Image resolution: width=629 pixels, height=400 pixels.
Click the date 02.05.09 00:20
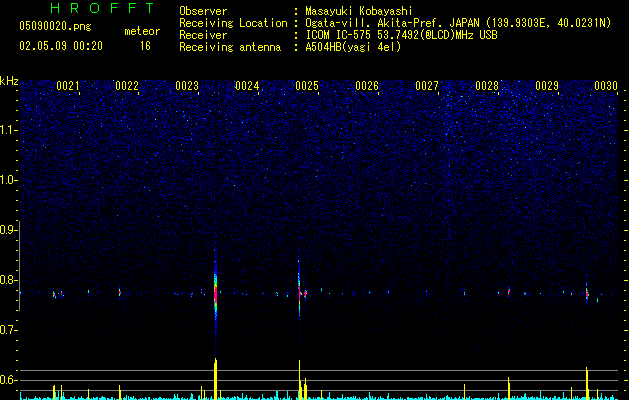(61, 46)
